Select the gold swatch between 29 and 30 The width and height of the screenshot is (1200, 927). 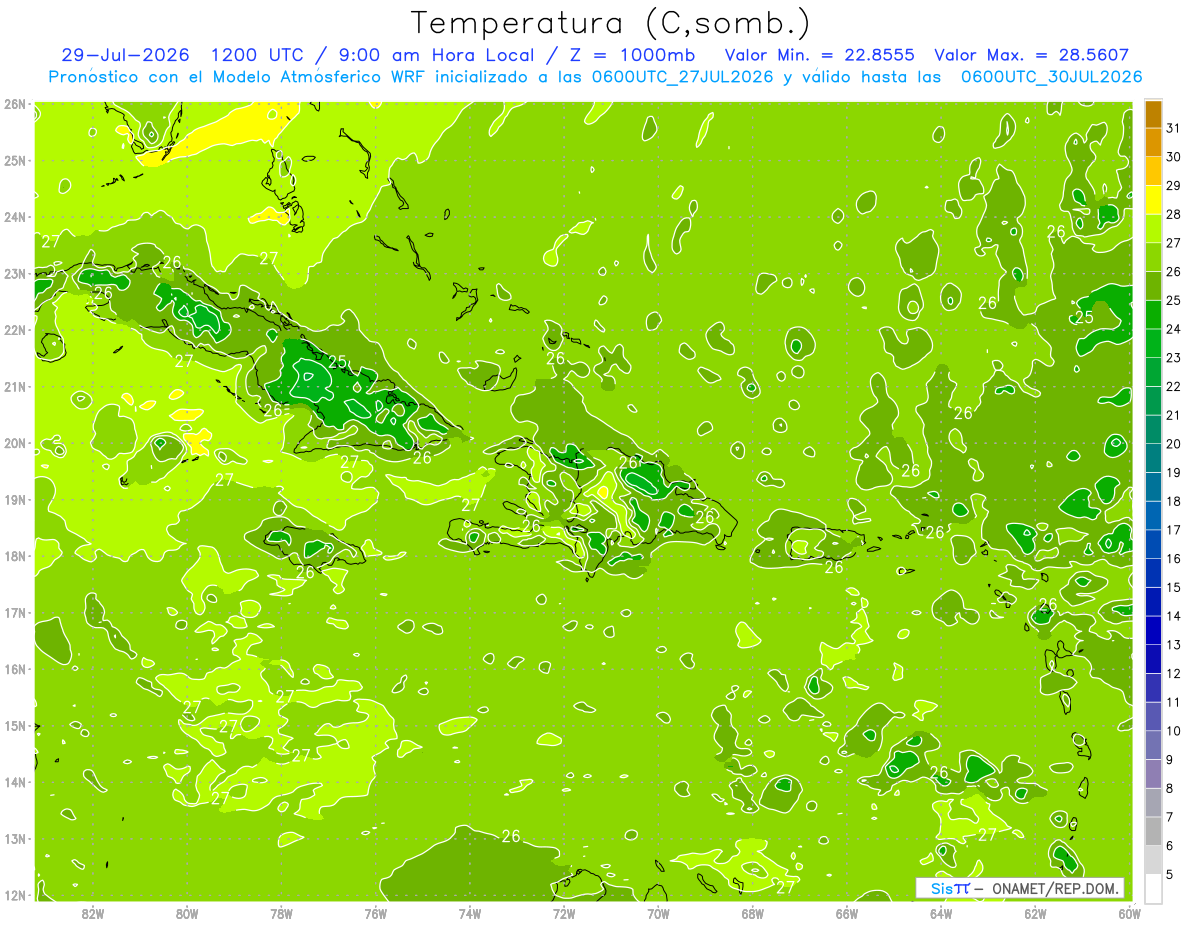coord(1153,172)
